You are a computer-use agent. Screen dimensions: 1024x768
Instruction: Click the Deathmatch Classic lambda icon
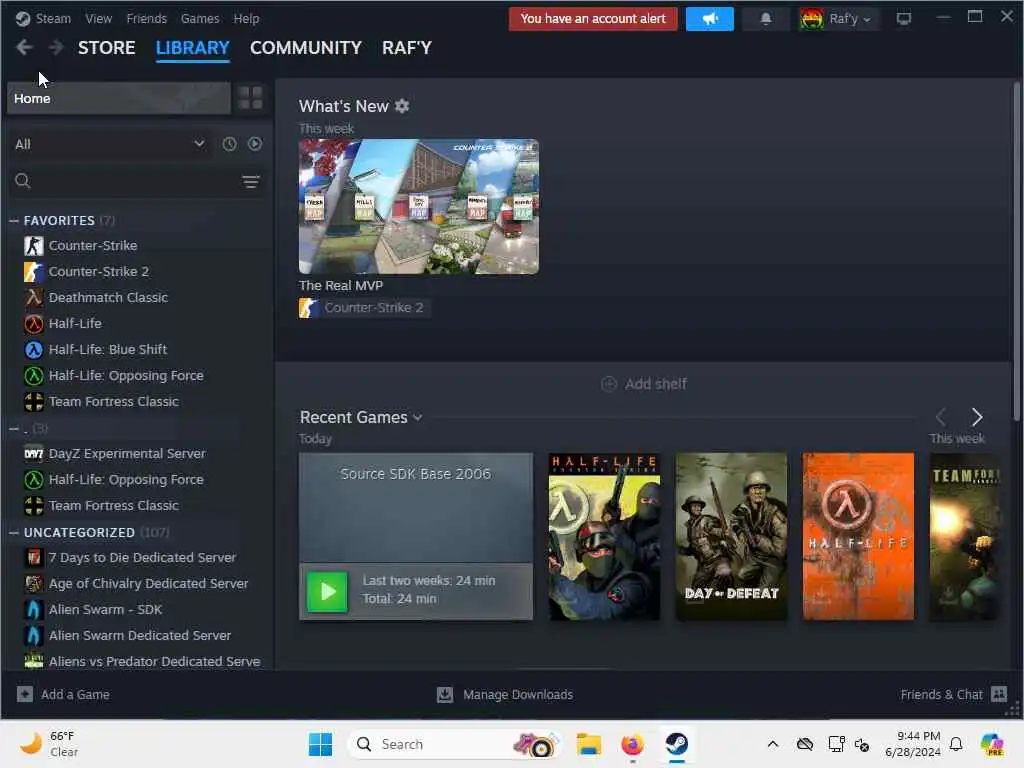pos(34,298)
